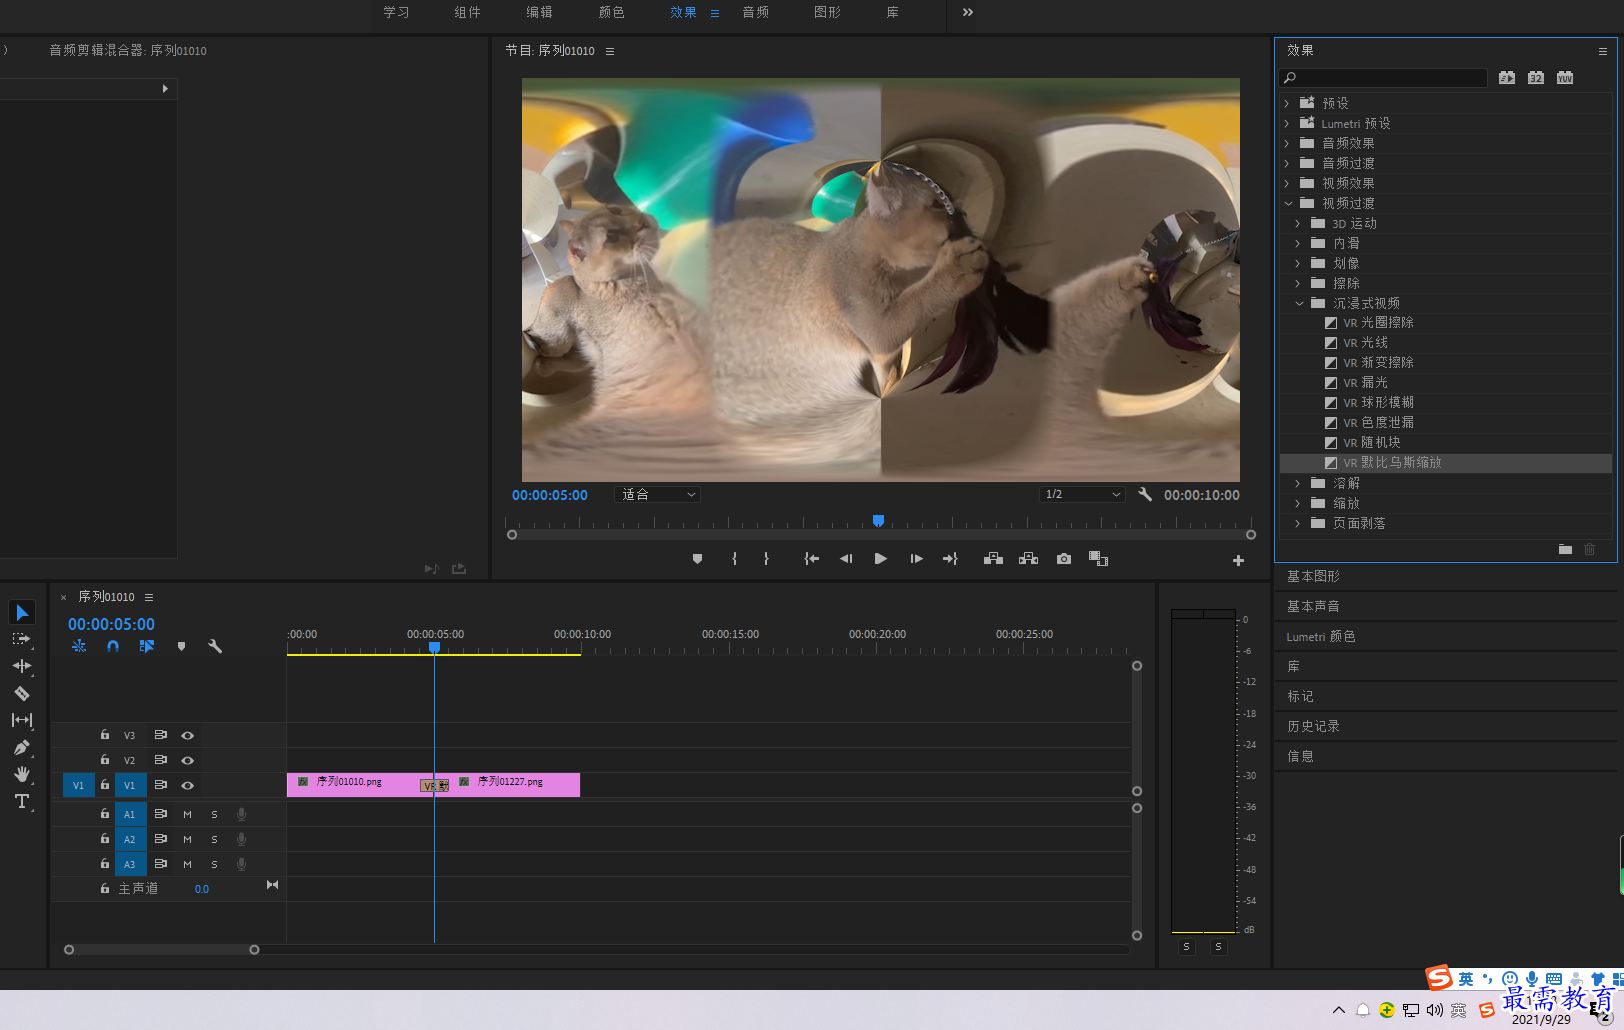Click the Mark Out button
The width and height of the screenshot is (1624, 1030).
pos(767,559)
